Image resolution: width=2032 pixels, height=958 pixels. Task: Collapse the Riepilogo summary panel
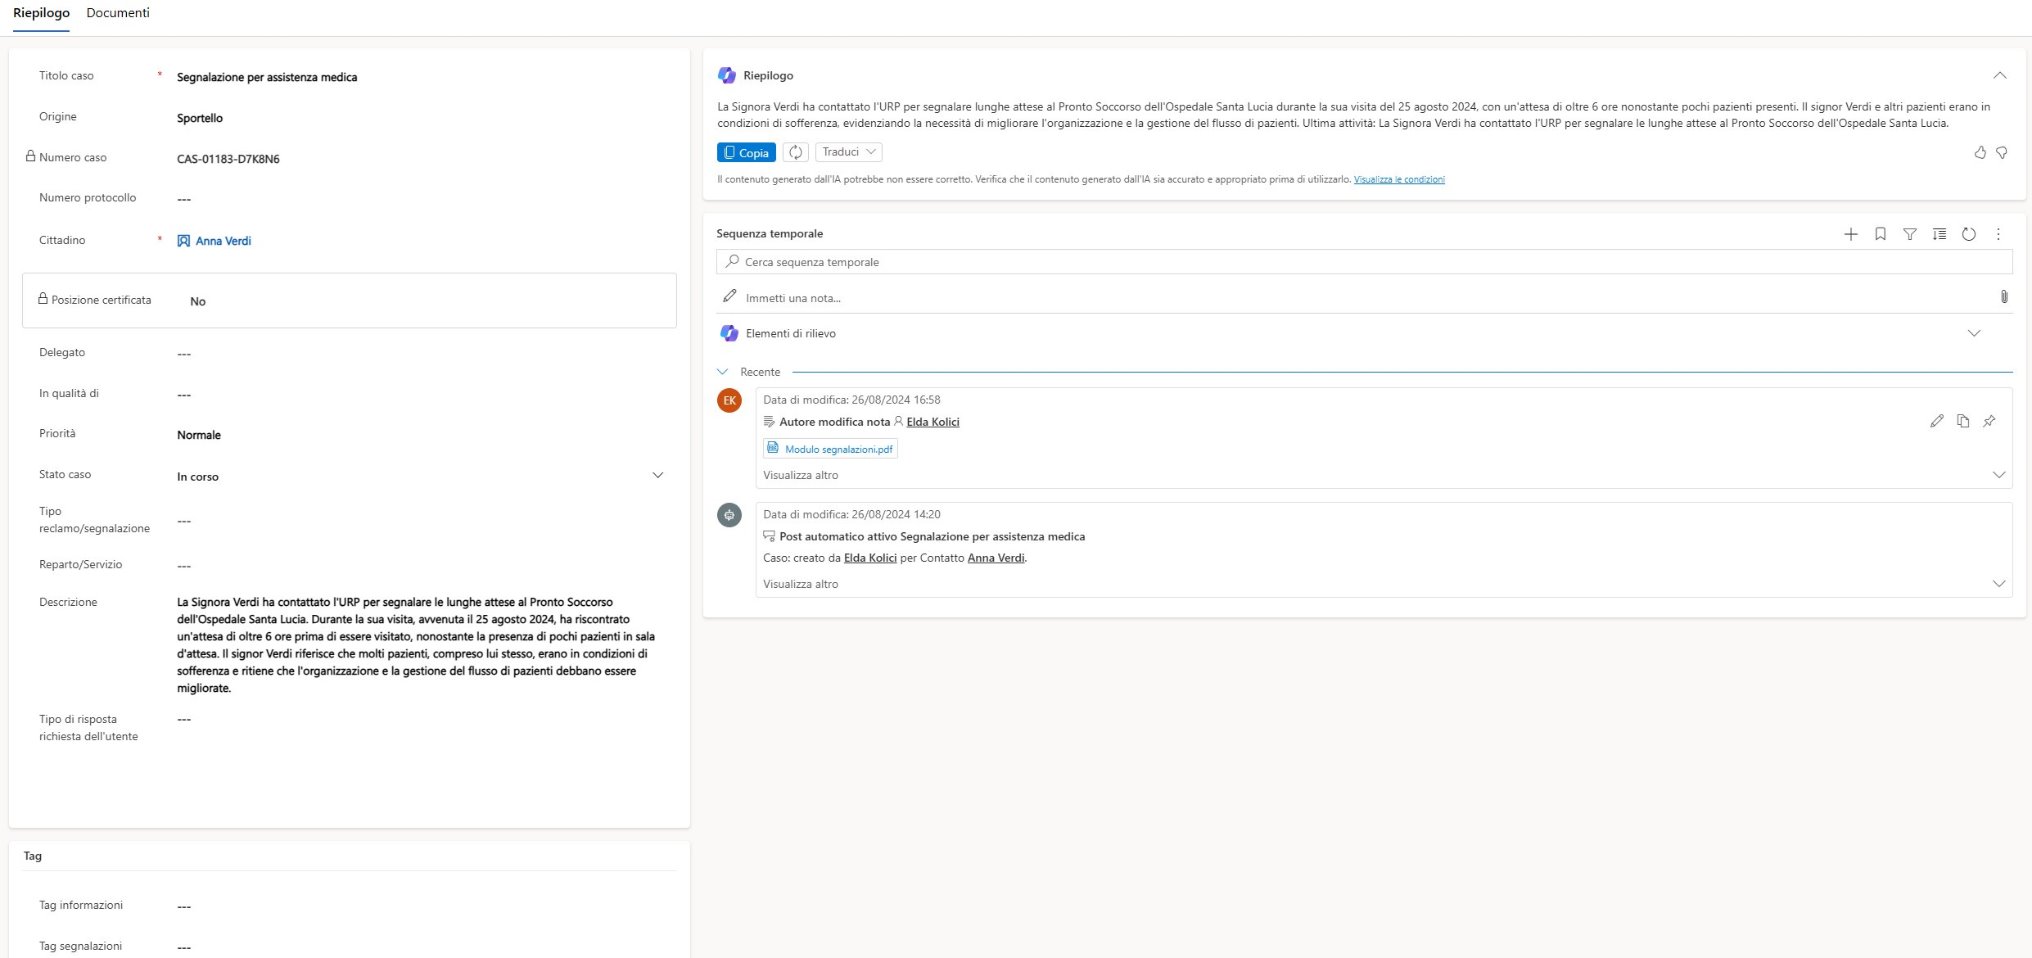click(1999, 75)
